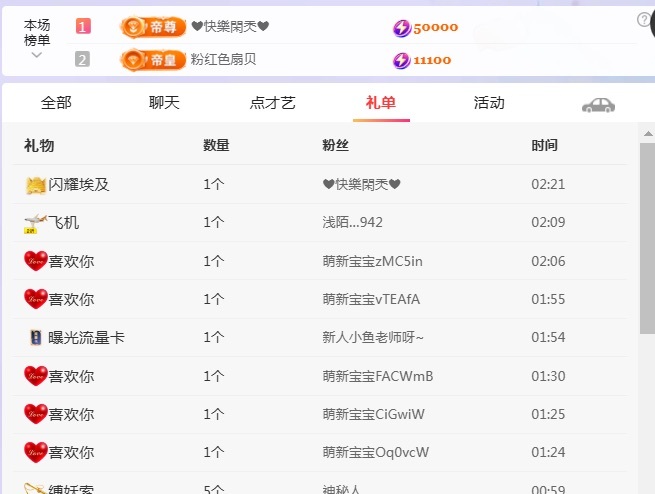This screenshot has height=494, width=655.
Task: Select the 曝光流量卡 gift name
Action: click(86, 337)
